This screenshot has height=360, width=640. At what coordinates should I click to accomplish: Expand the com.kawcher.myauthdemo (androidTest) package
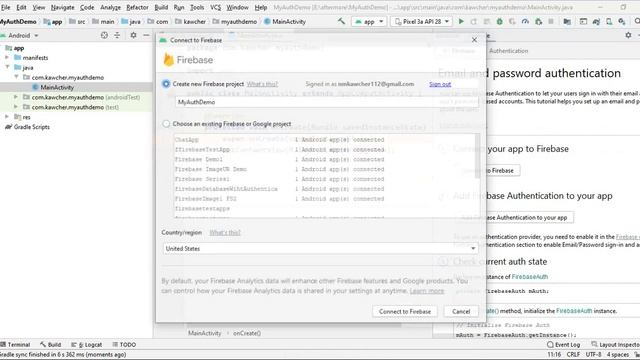[x=16, y=97]
